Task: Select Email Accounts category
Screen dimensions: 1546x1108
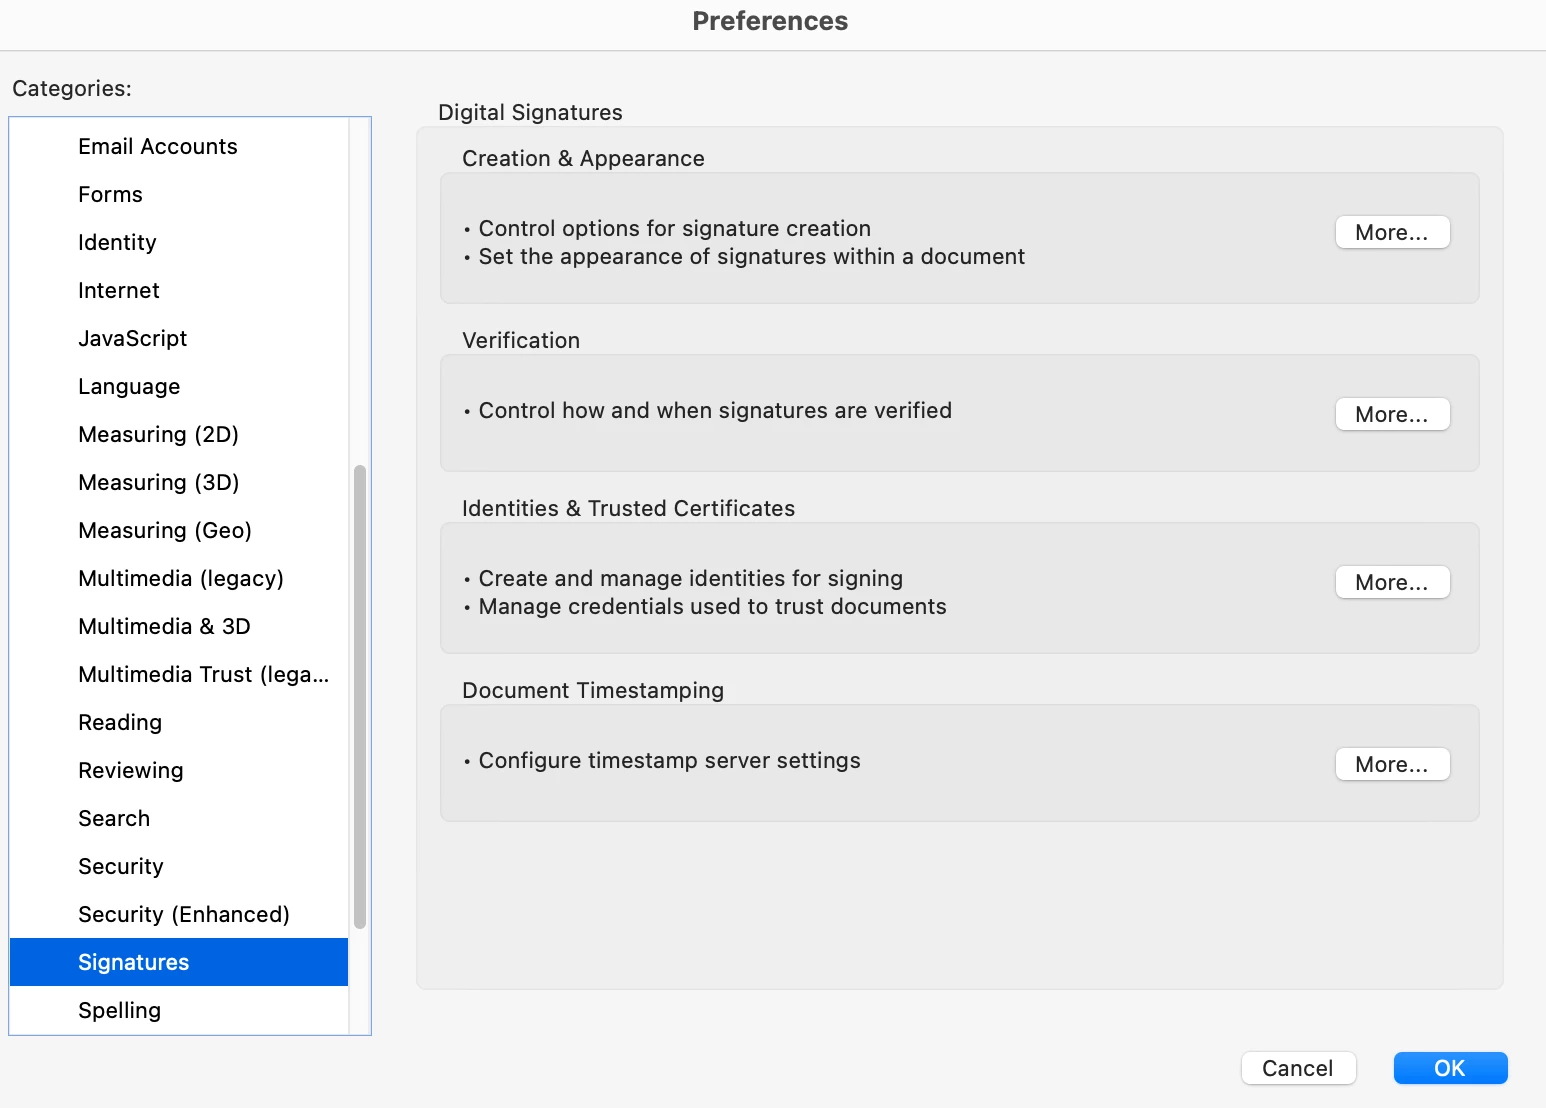Action: tap(179, 146)
